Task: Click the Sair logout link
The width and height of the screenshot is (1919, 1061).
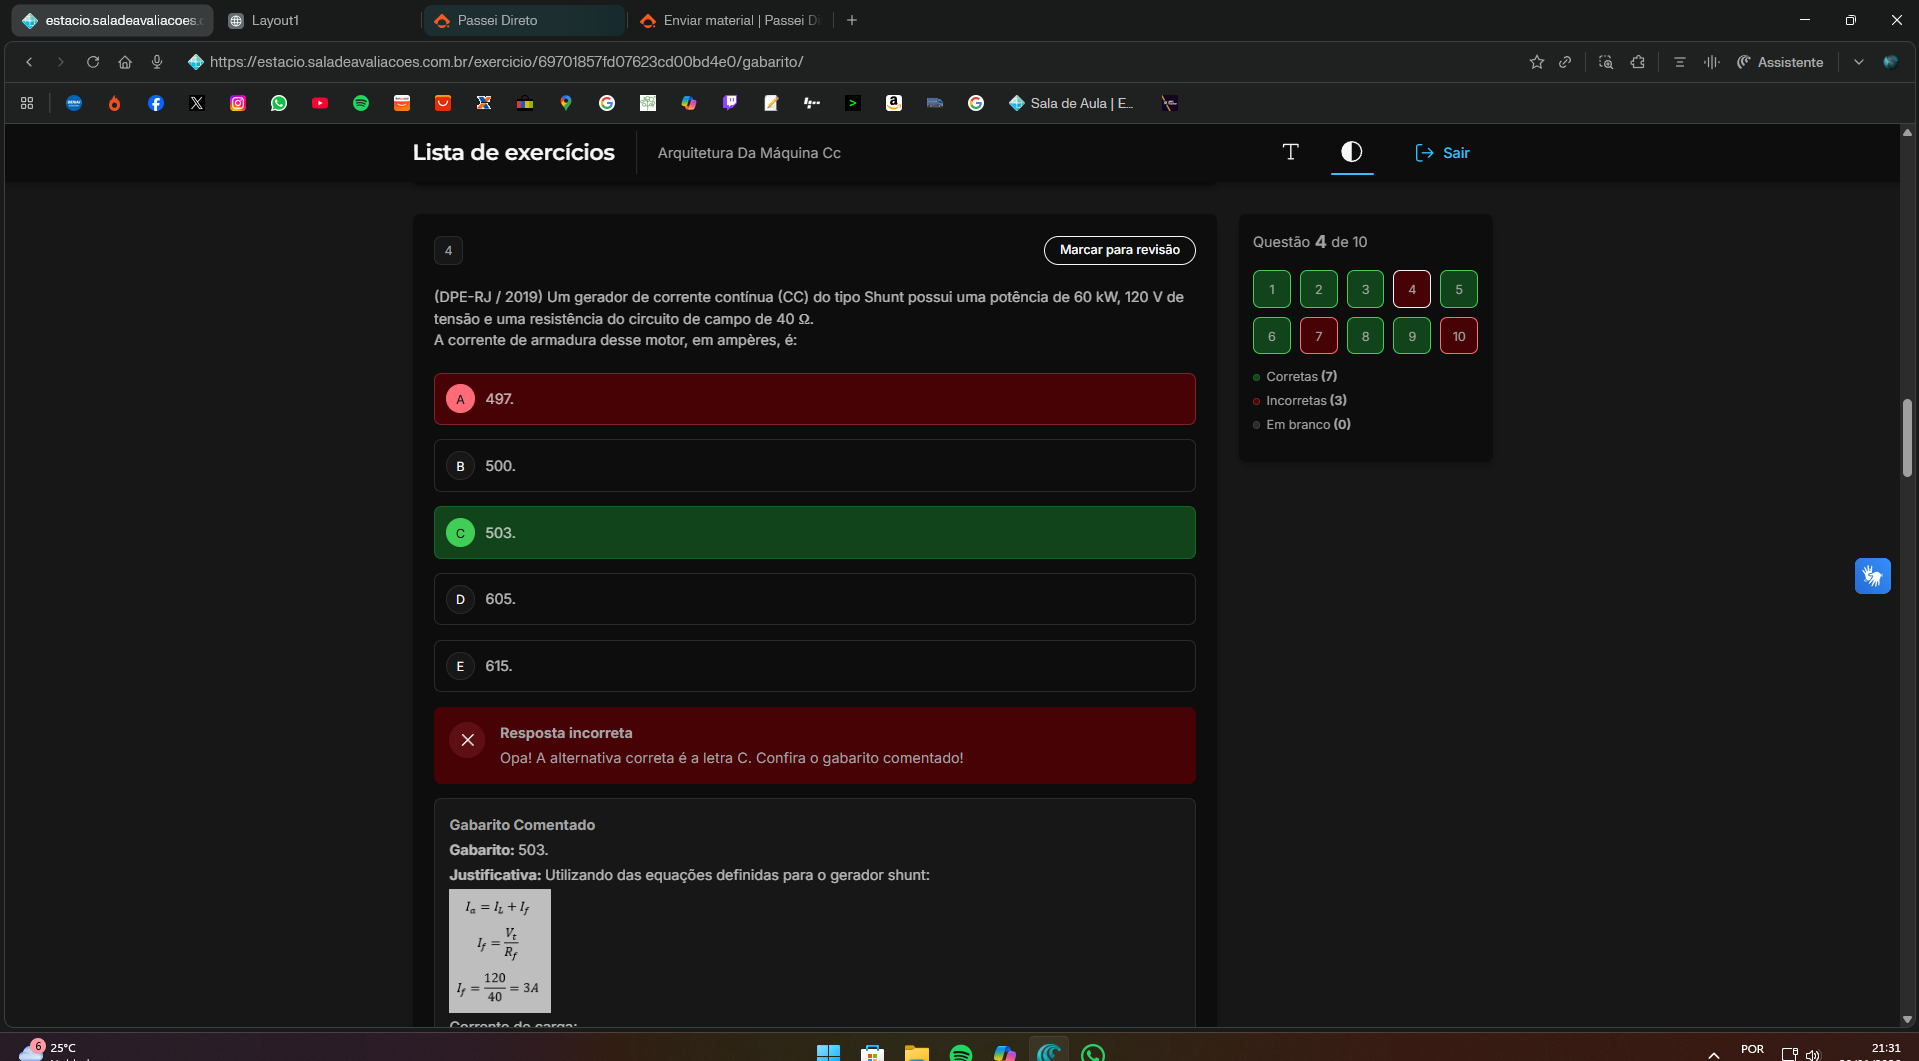Action: click(1442, 153)
